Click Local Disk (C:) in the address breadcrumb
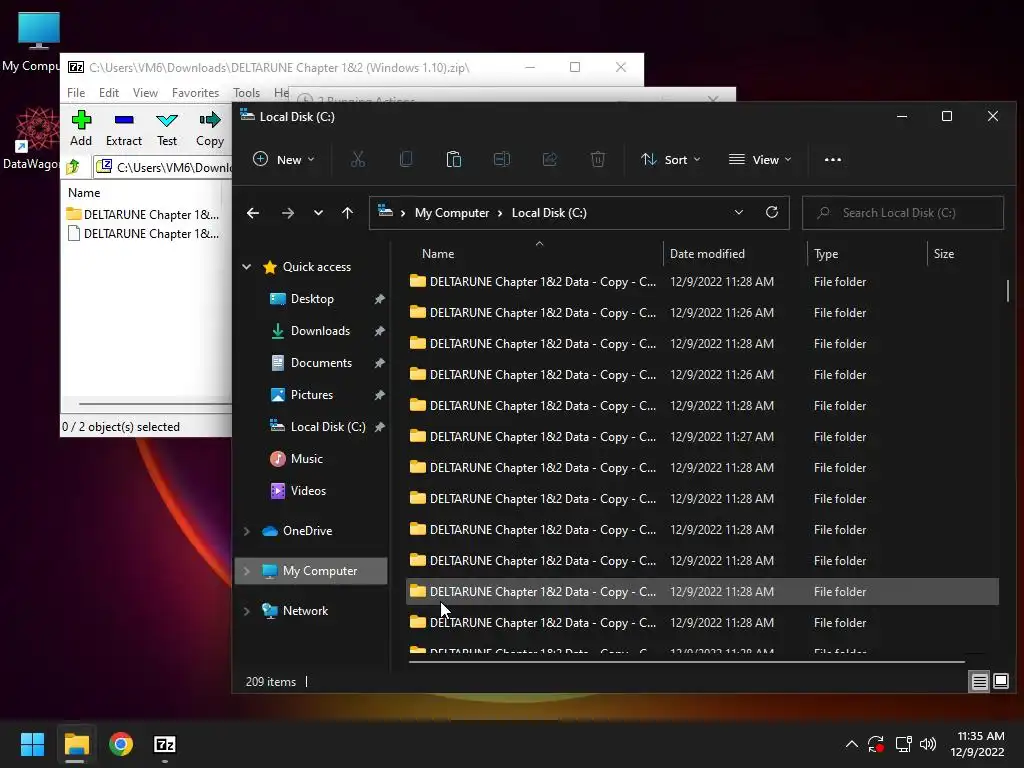1024x768 pixels. [x=549, y=213]
